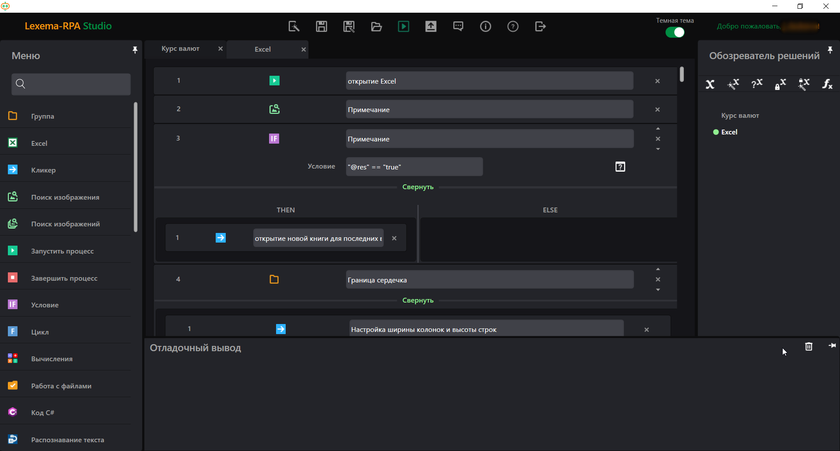This screenshot has height=451, width=840.
Task: Open the comments toolbar icon
Action: point(458,26)
